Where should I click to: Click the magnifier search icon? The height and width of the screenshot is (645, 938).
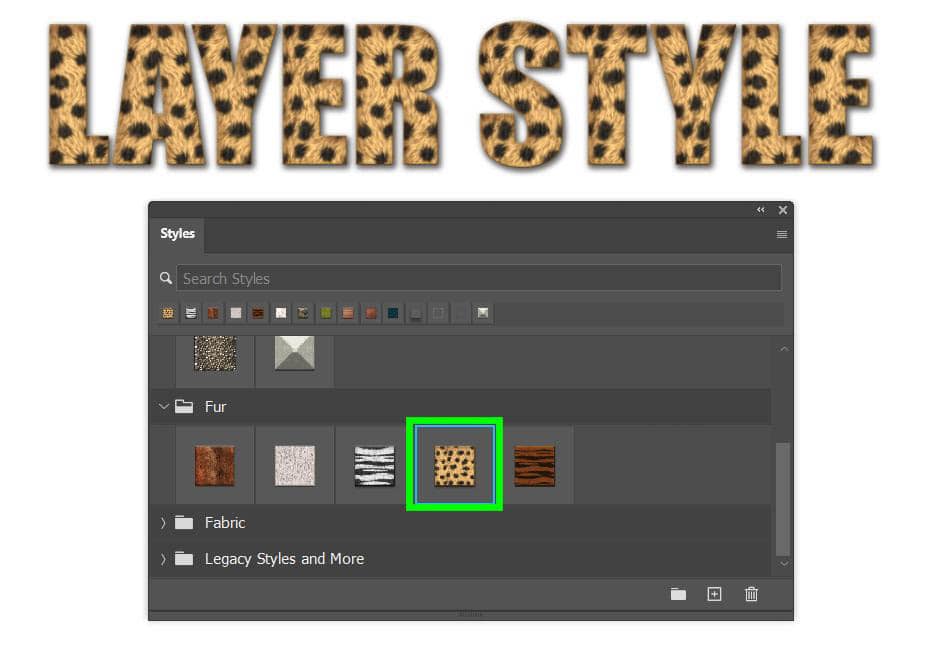click(166, 278)
